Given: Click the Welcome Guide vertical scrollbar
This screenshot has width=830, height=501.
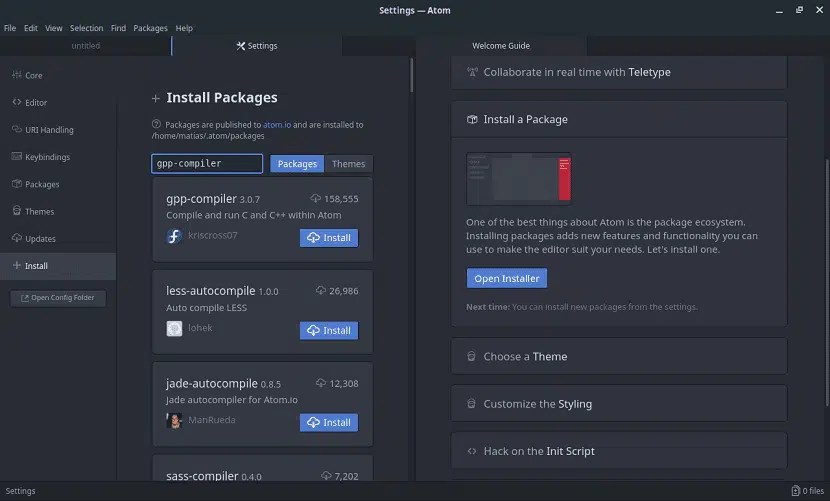Looking at the screenshot, I should pos(826,282).
